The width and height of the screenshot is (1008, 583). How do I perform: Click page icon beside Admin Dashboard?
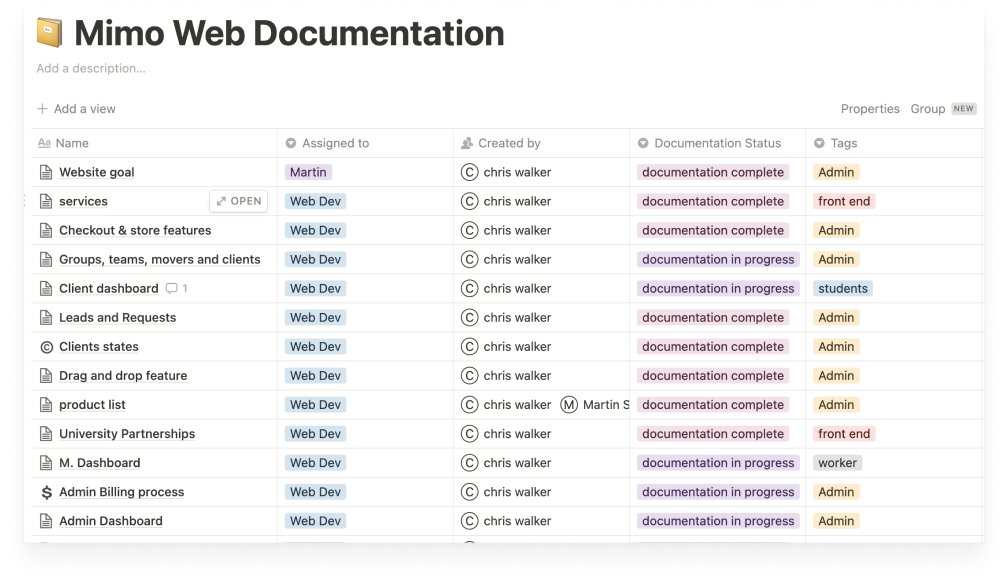tap(46, 521)
